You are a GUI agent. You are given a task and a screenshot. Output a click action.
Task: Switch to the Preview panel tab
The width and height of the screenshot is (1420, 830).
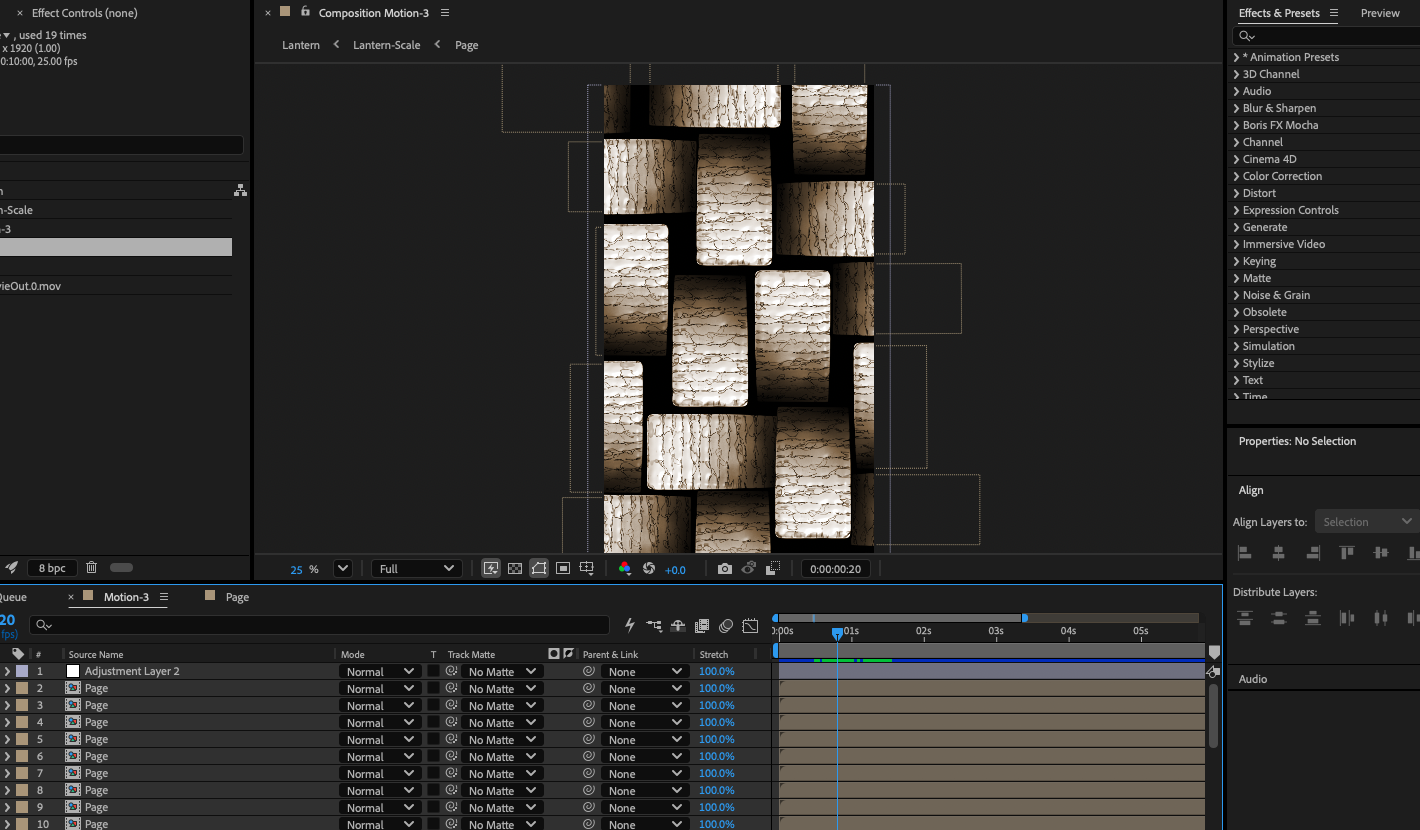[1380, 13]
